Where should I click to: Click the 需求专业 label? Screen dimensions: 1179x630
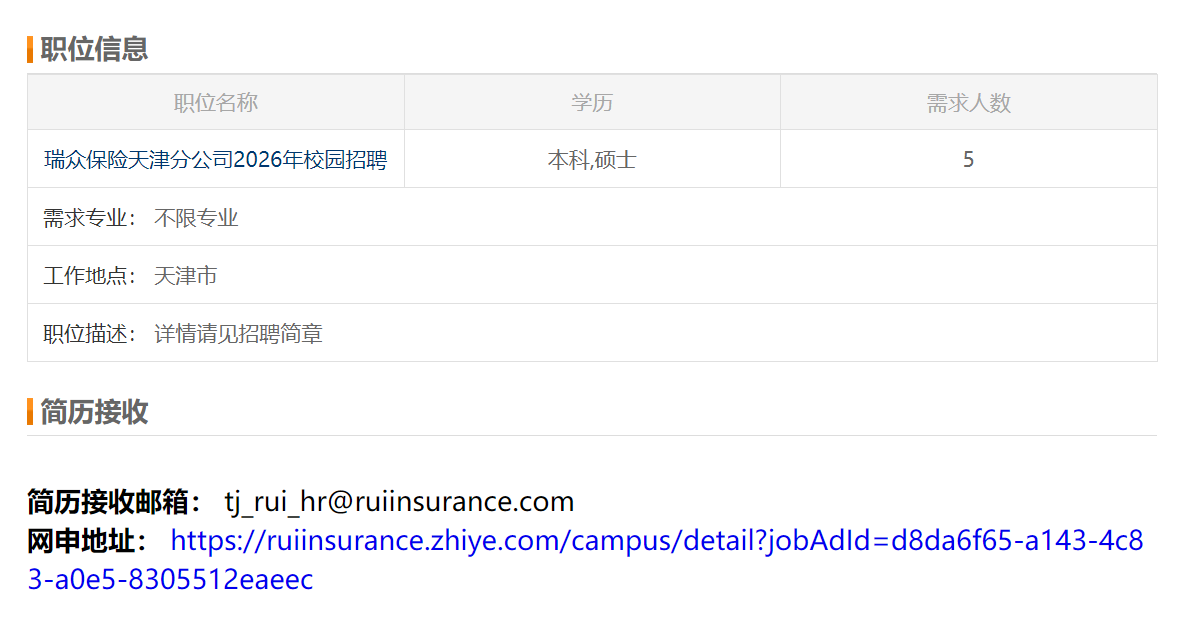pos(89,218)
